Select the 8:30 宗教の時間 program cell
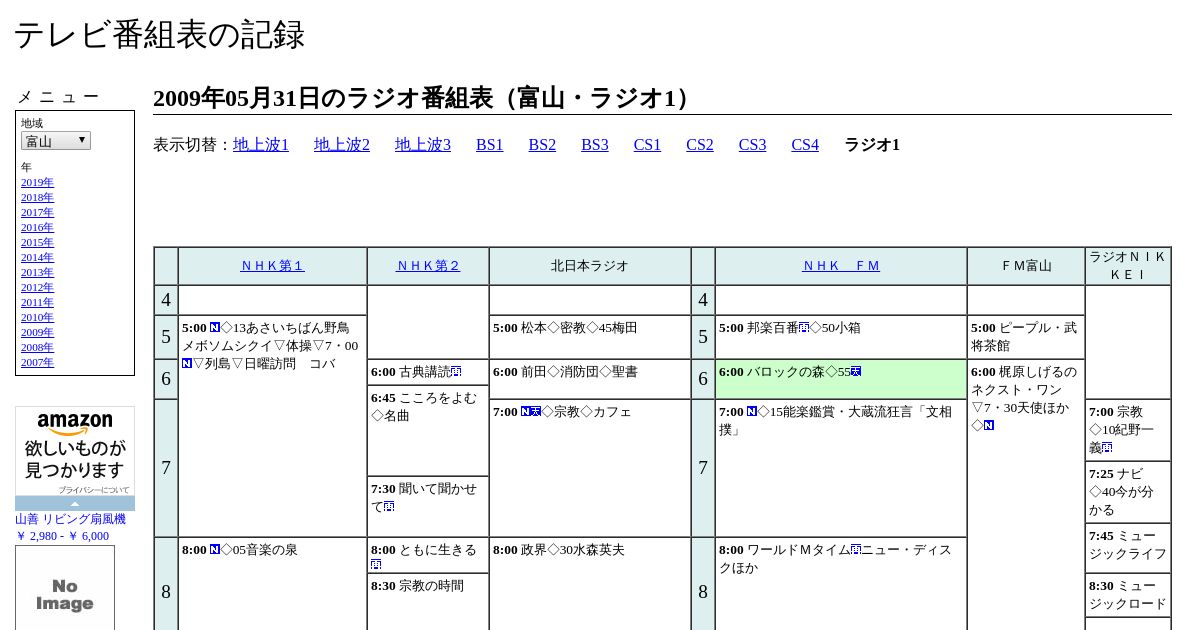The image size is (1200, 630). [x=428, y=601]
